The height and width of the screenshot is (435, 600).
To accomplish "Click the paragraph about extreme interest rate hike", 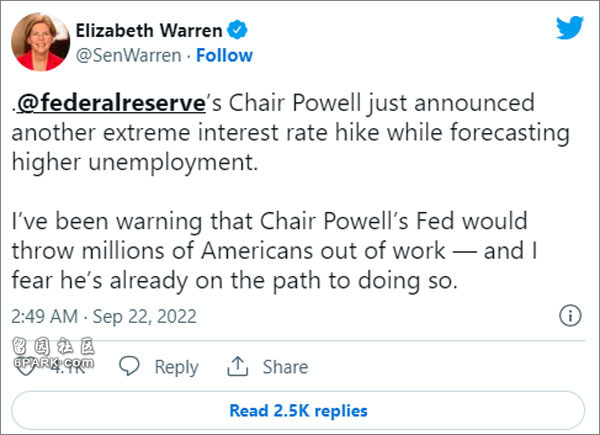I will (290, 132).
